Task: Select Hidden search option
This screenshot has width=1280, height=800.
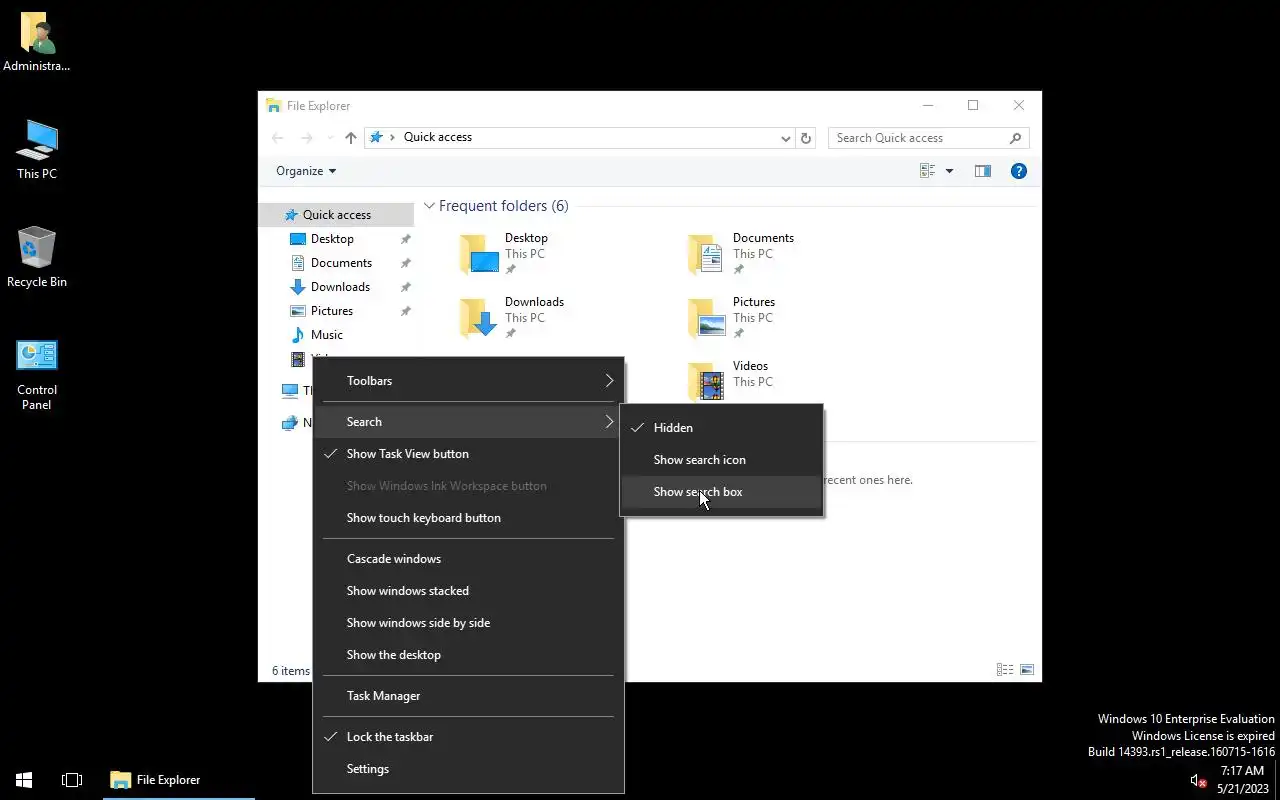Action: (x=721, y=428)
